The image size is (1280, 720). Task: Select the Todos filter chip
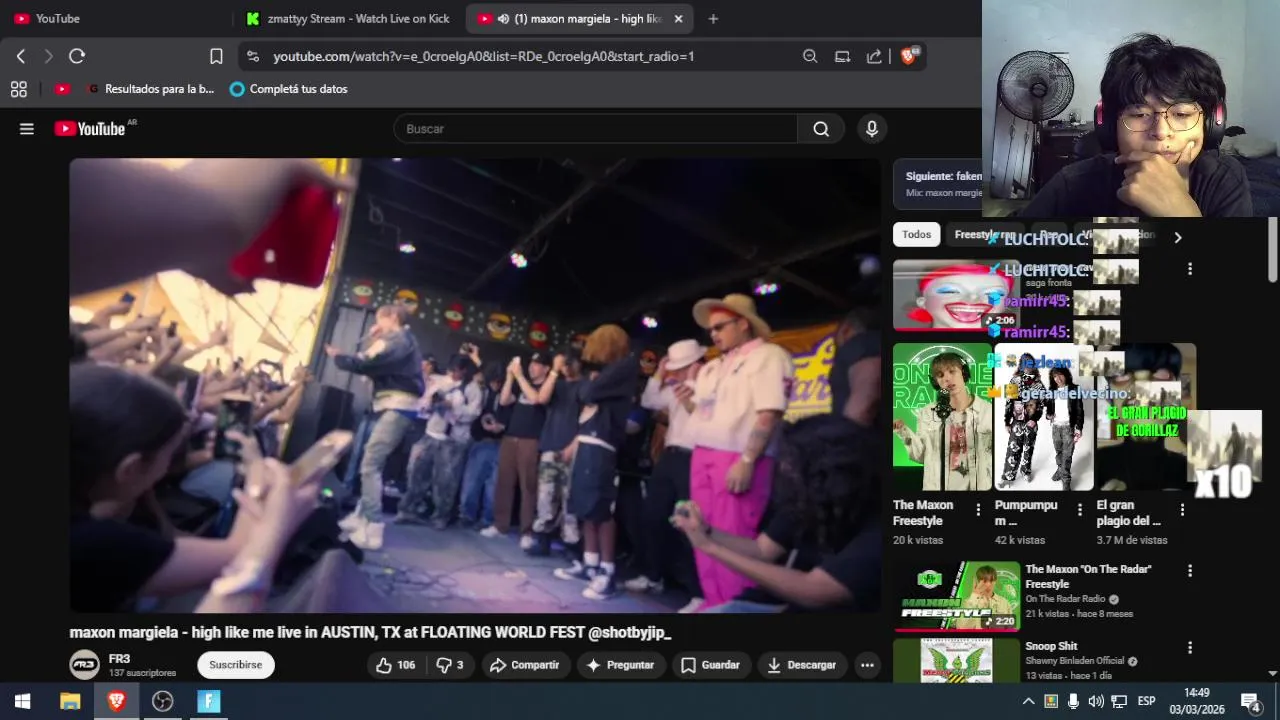[917, 235]
